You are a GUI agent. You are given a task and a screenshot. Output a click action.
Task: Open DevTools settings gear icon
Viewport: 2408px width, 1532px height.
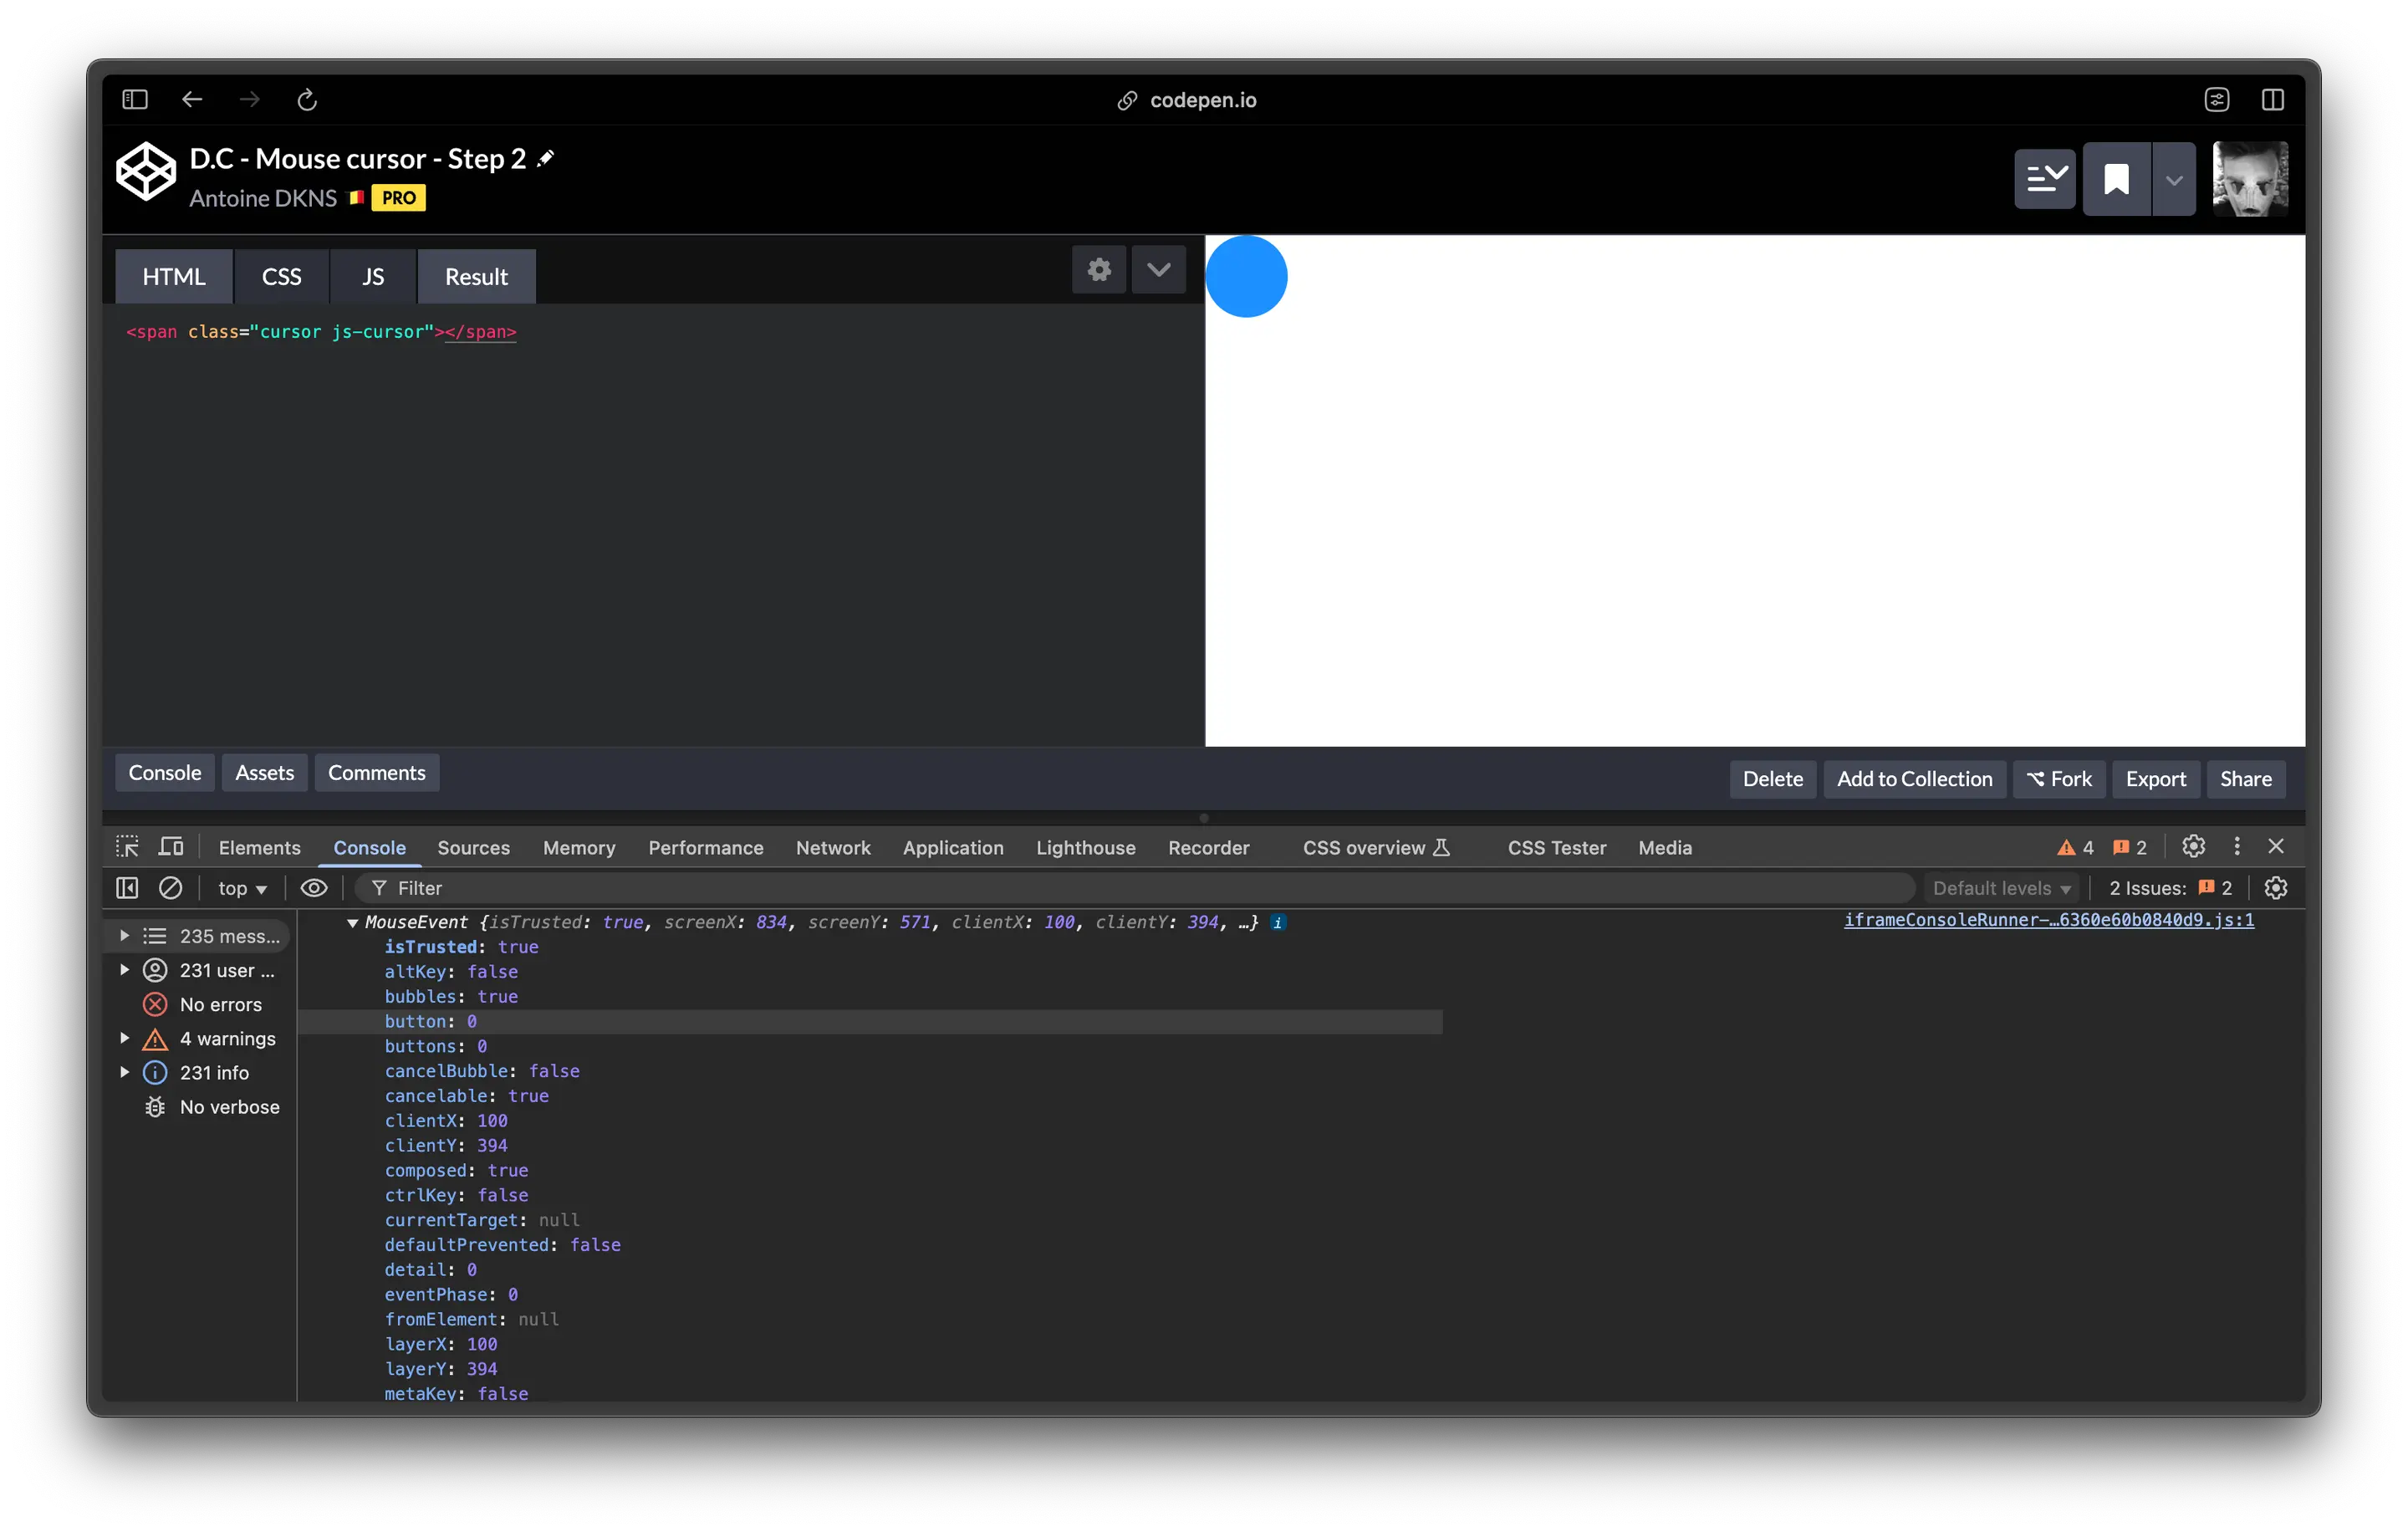(x=2193, y=847)
